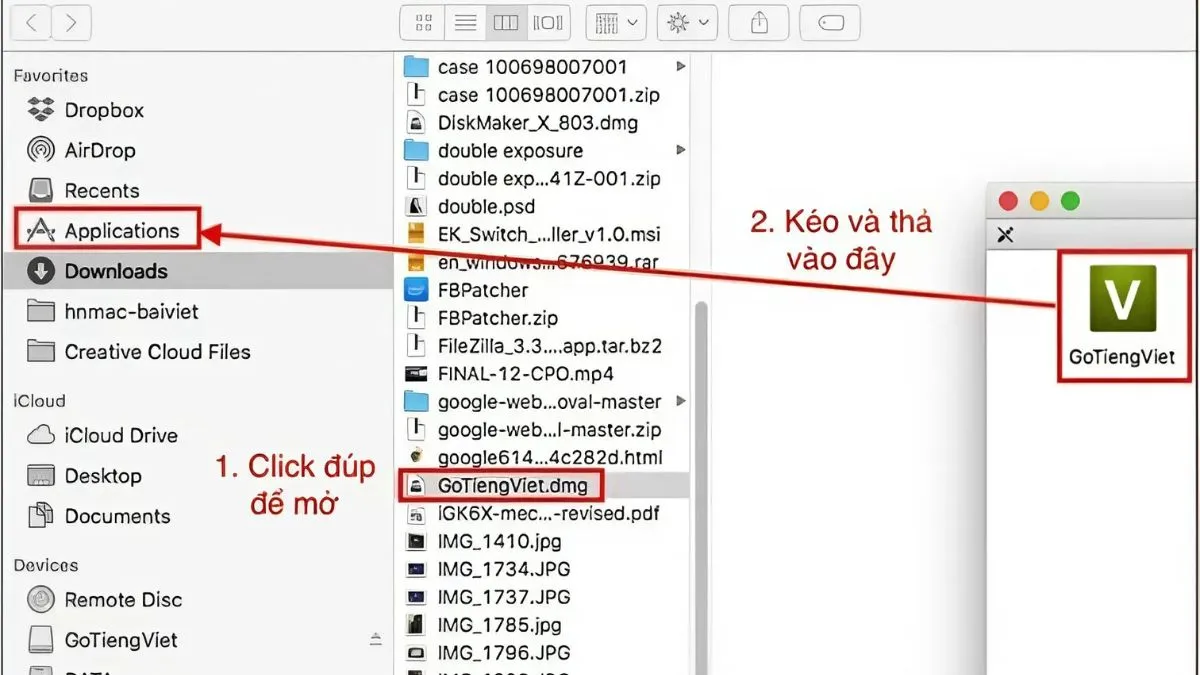Open the Applications sidebar entry
Viewport: 1200px width, 675px height.
coord(120,229)
